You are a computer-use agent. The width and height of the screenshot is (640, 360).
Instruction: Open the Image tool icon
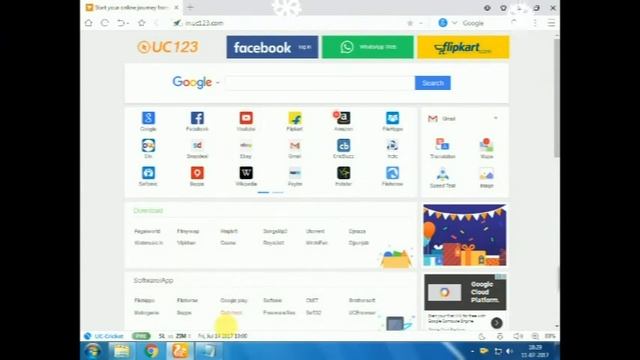(x=487, y=178)
